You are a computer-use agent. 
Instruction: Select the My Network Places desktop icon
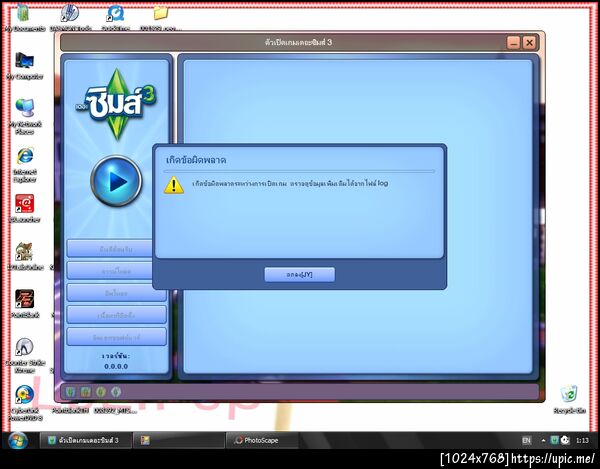click(x=24, y=117)
